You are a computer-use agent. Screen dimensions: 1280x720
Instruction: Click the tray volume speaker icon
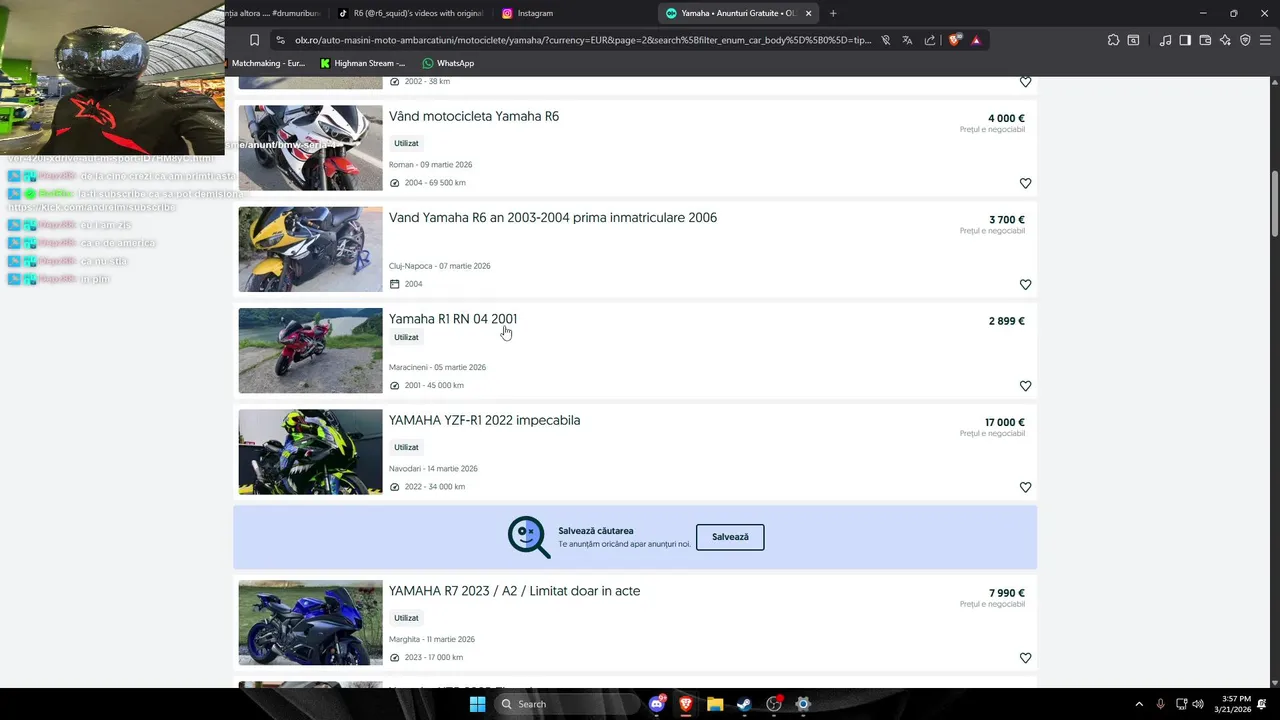[1198, 704]
